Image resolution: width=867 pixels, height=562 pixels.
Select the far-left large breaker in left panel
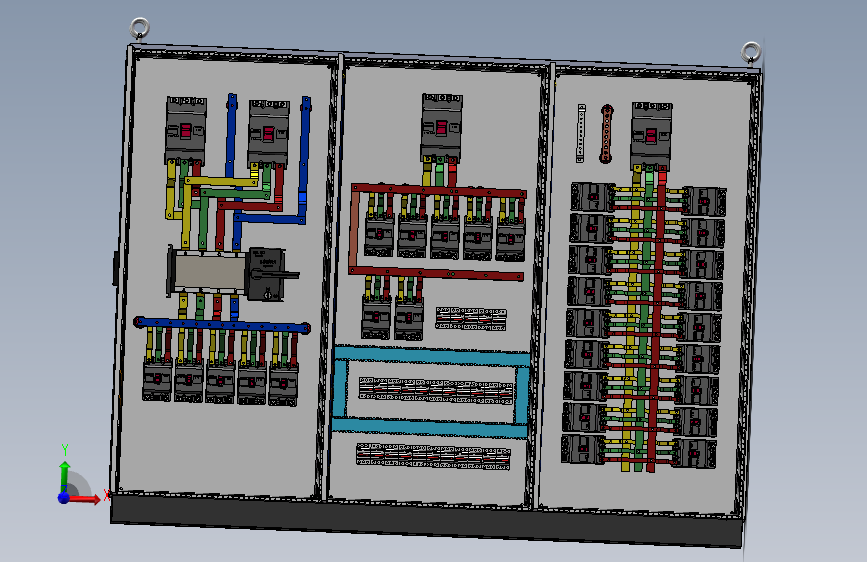[x=186, y=131]
